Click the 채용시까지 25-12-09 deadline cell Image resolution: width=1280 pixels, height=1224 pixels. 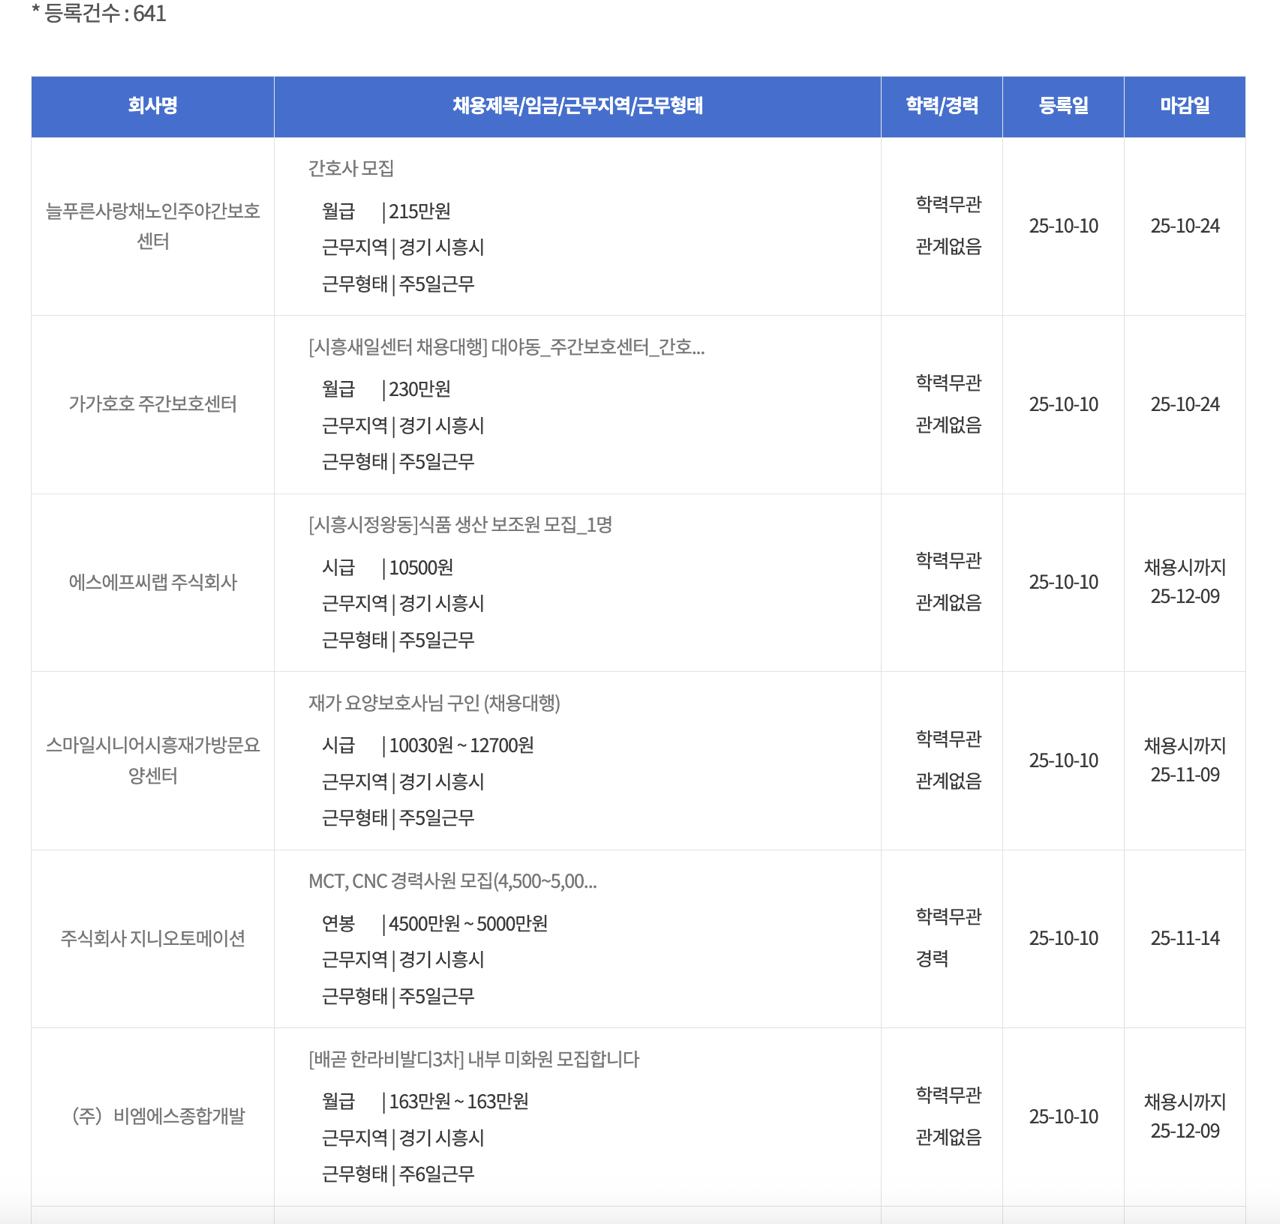click(x=1184, y=582)
